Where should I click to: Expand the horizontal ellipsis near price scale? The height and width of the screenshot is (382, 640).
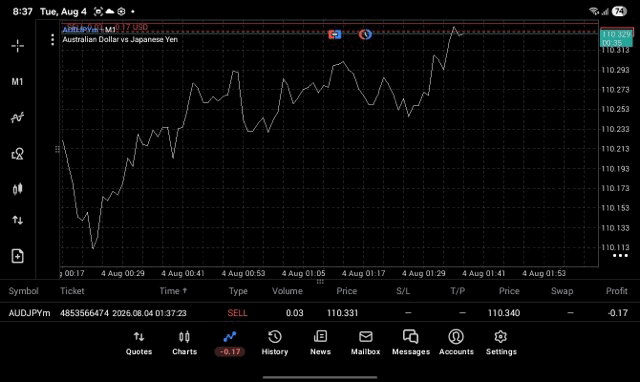pos(620,256)
